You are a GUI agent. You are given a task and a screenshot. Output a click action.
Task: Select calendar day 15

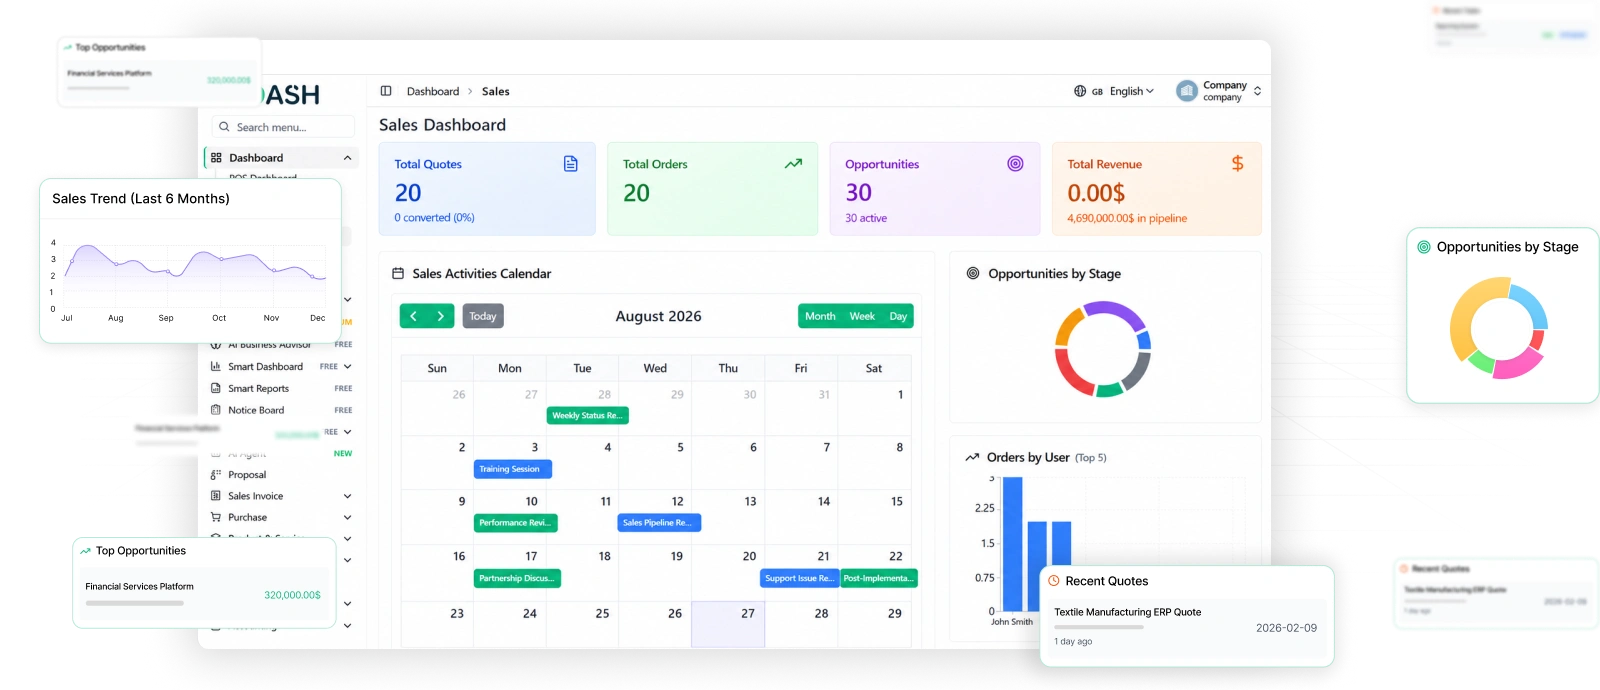pyautogui.click(x=875, y=516)
